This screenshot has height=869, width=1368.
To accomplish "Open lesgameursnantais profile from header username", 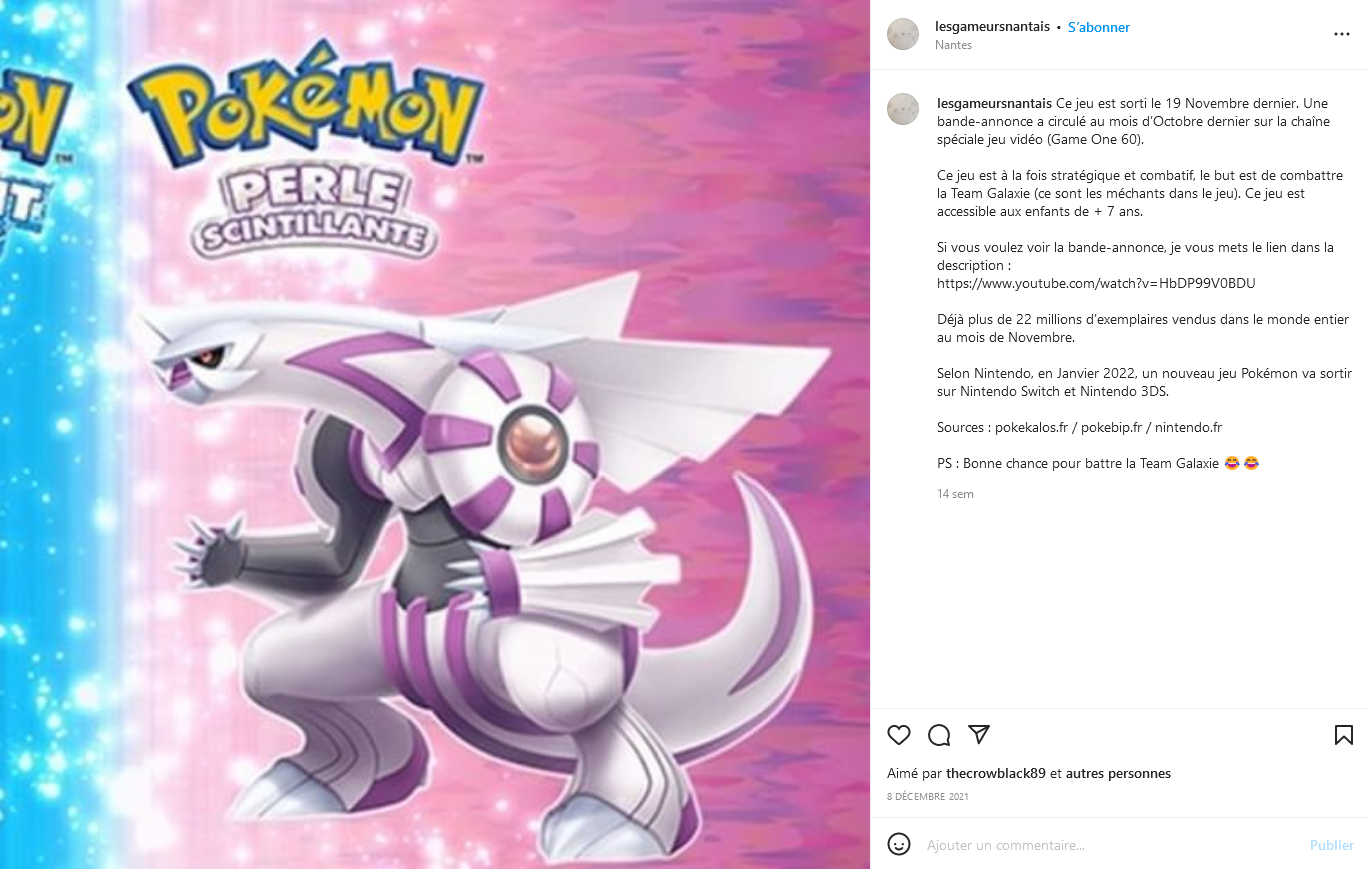I will click(x=992, y=27).
